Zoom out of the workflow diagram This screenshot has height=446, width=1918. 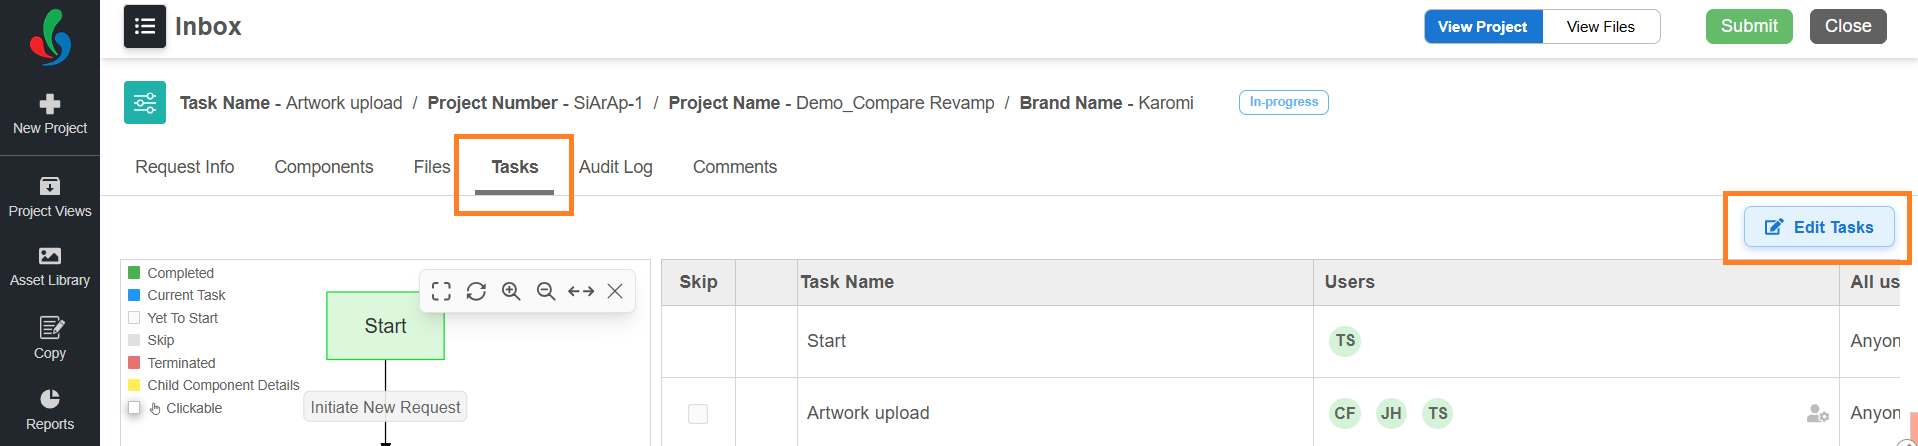[546, 291]
